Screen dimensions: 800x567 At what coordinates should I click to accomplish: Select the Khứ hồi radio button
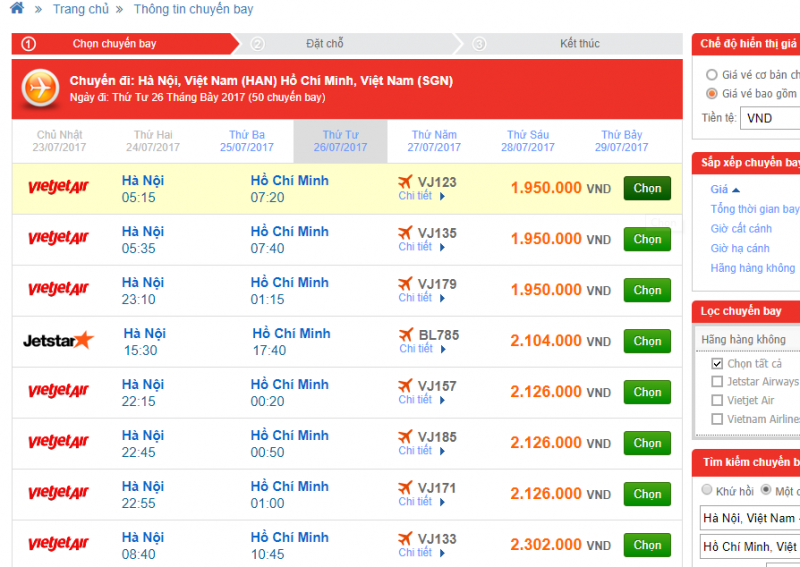[x=707, y=490]
